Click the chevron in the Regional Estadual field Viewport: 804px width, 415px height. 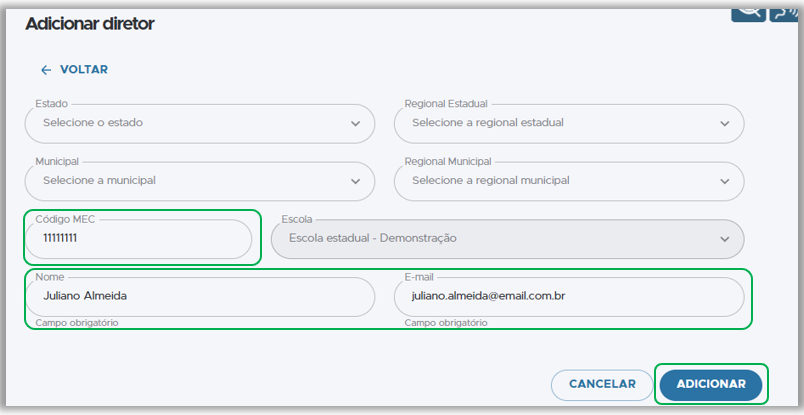pos(725,124)
